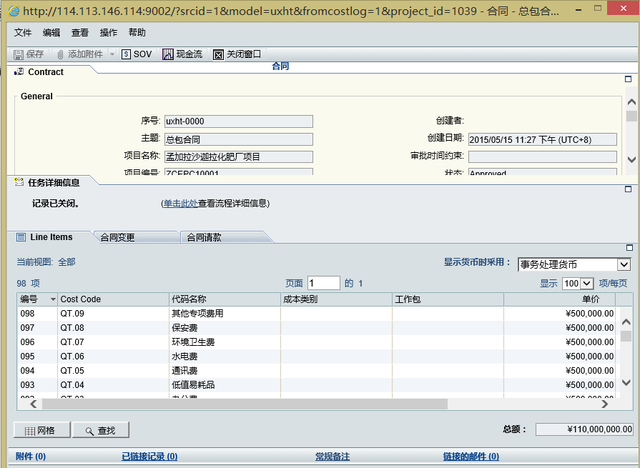
Task: Click the table horizontal scrollbar thumb
Action: (245, 404)
